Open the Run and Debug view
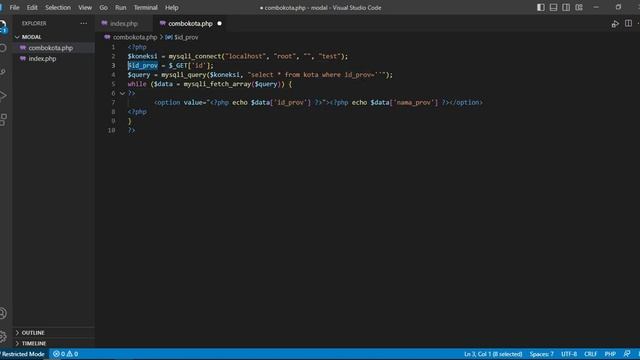 click(x=3, y=96)
